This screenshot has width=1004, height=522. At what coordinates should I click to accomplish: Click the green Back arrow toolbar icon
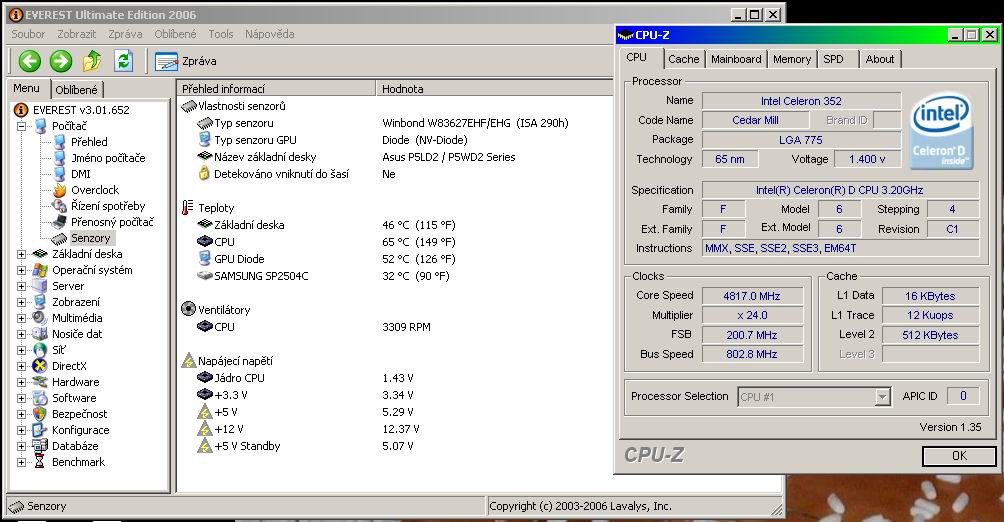[29, 61]
